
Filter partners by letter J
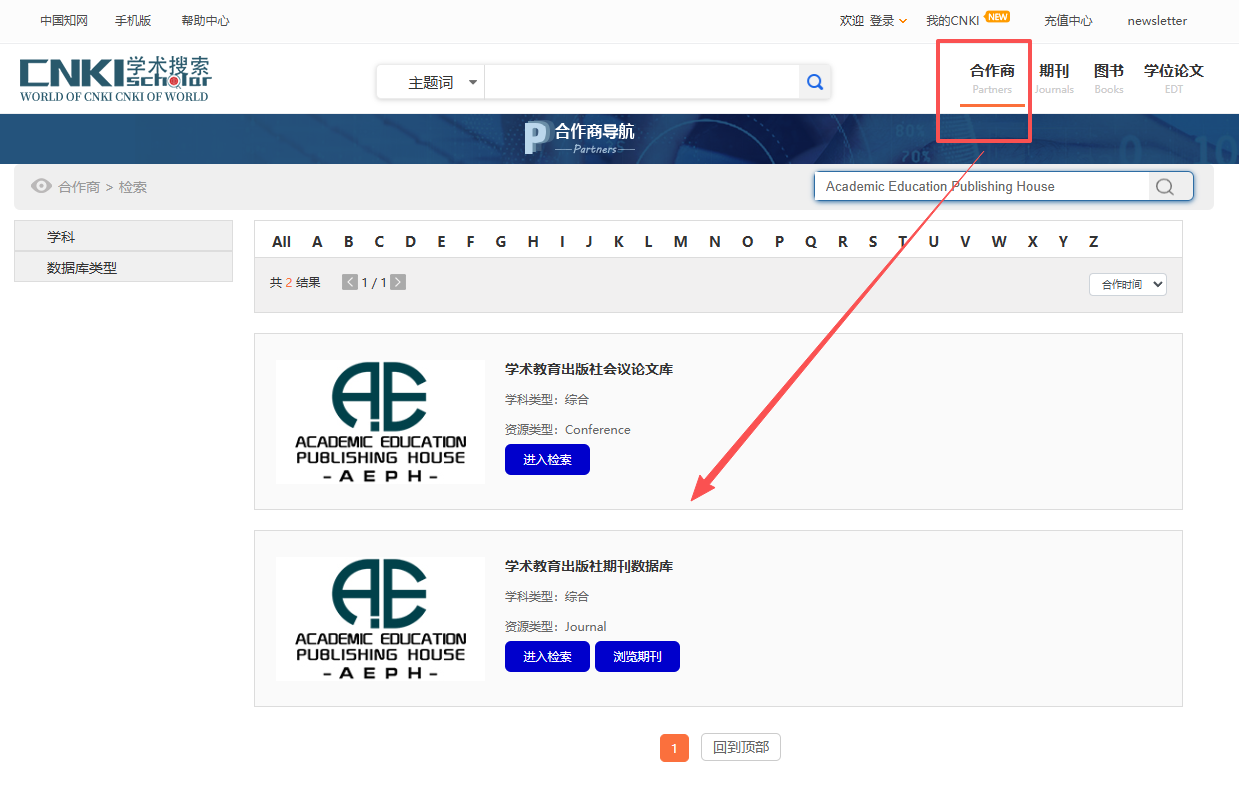(589, 241)
